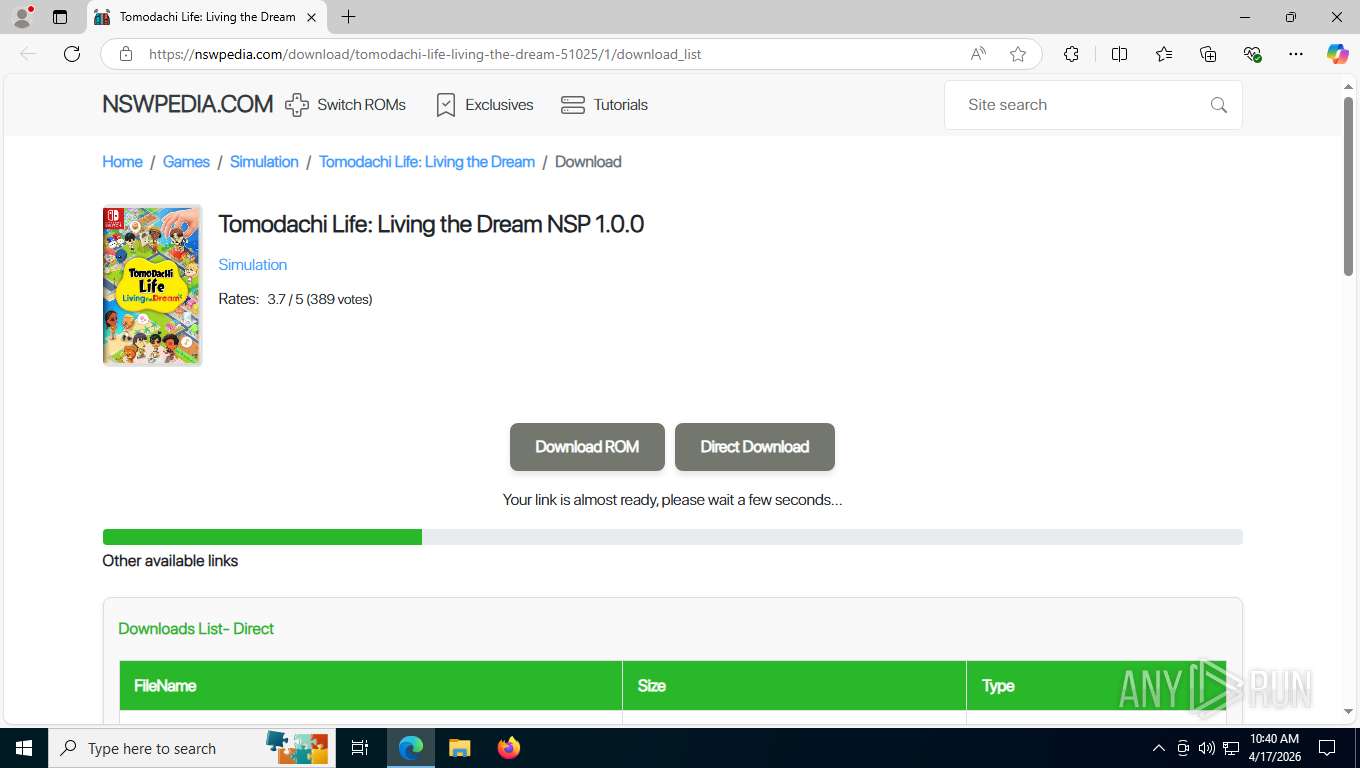Open Edge Settings and more menu

pyautogui.click(x=1296, y=54)
